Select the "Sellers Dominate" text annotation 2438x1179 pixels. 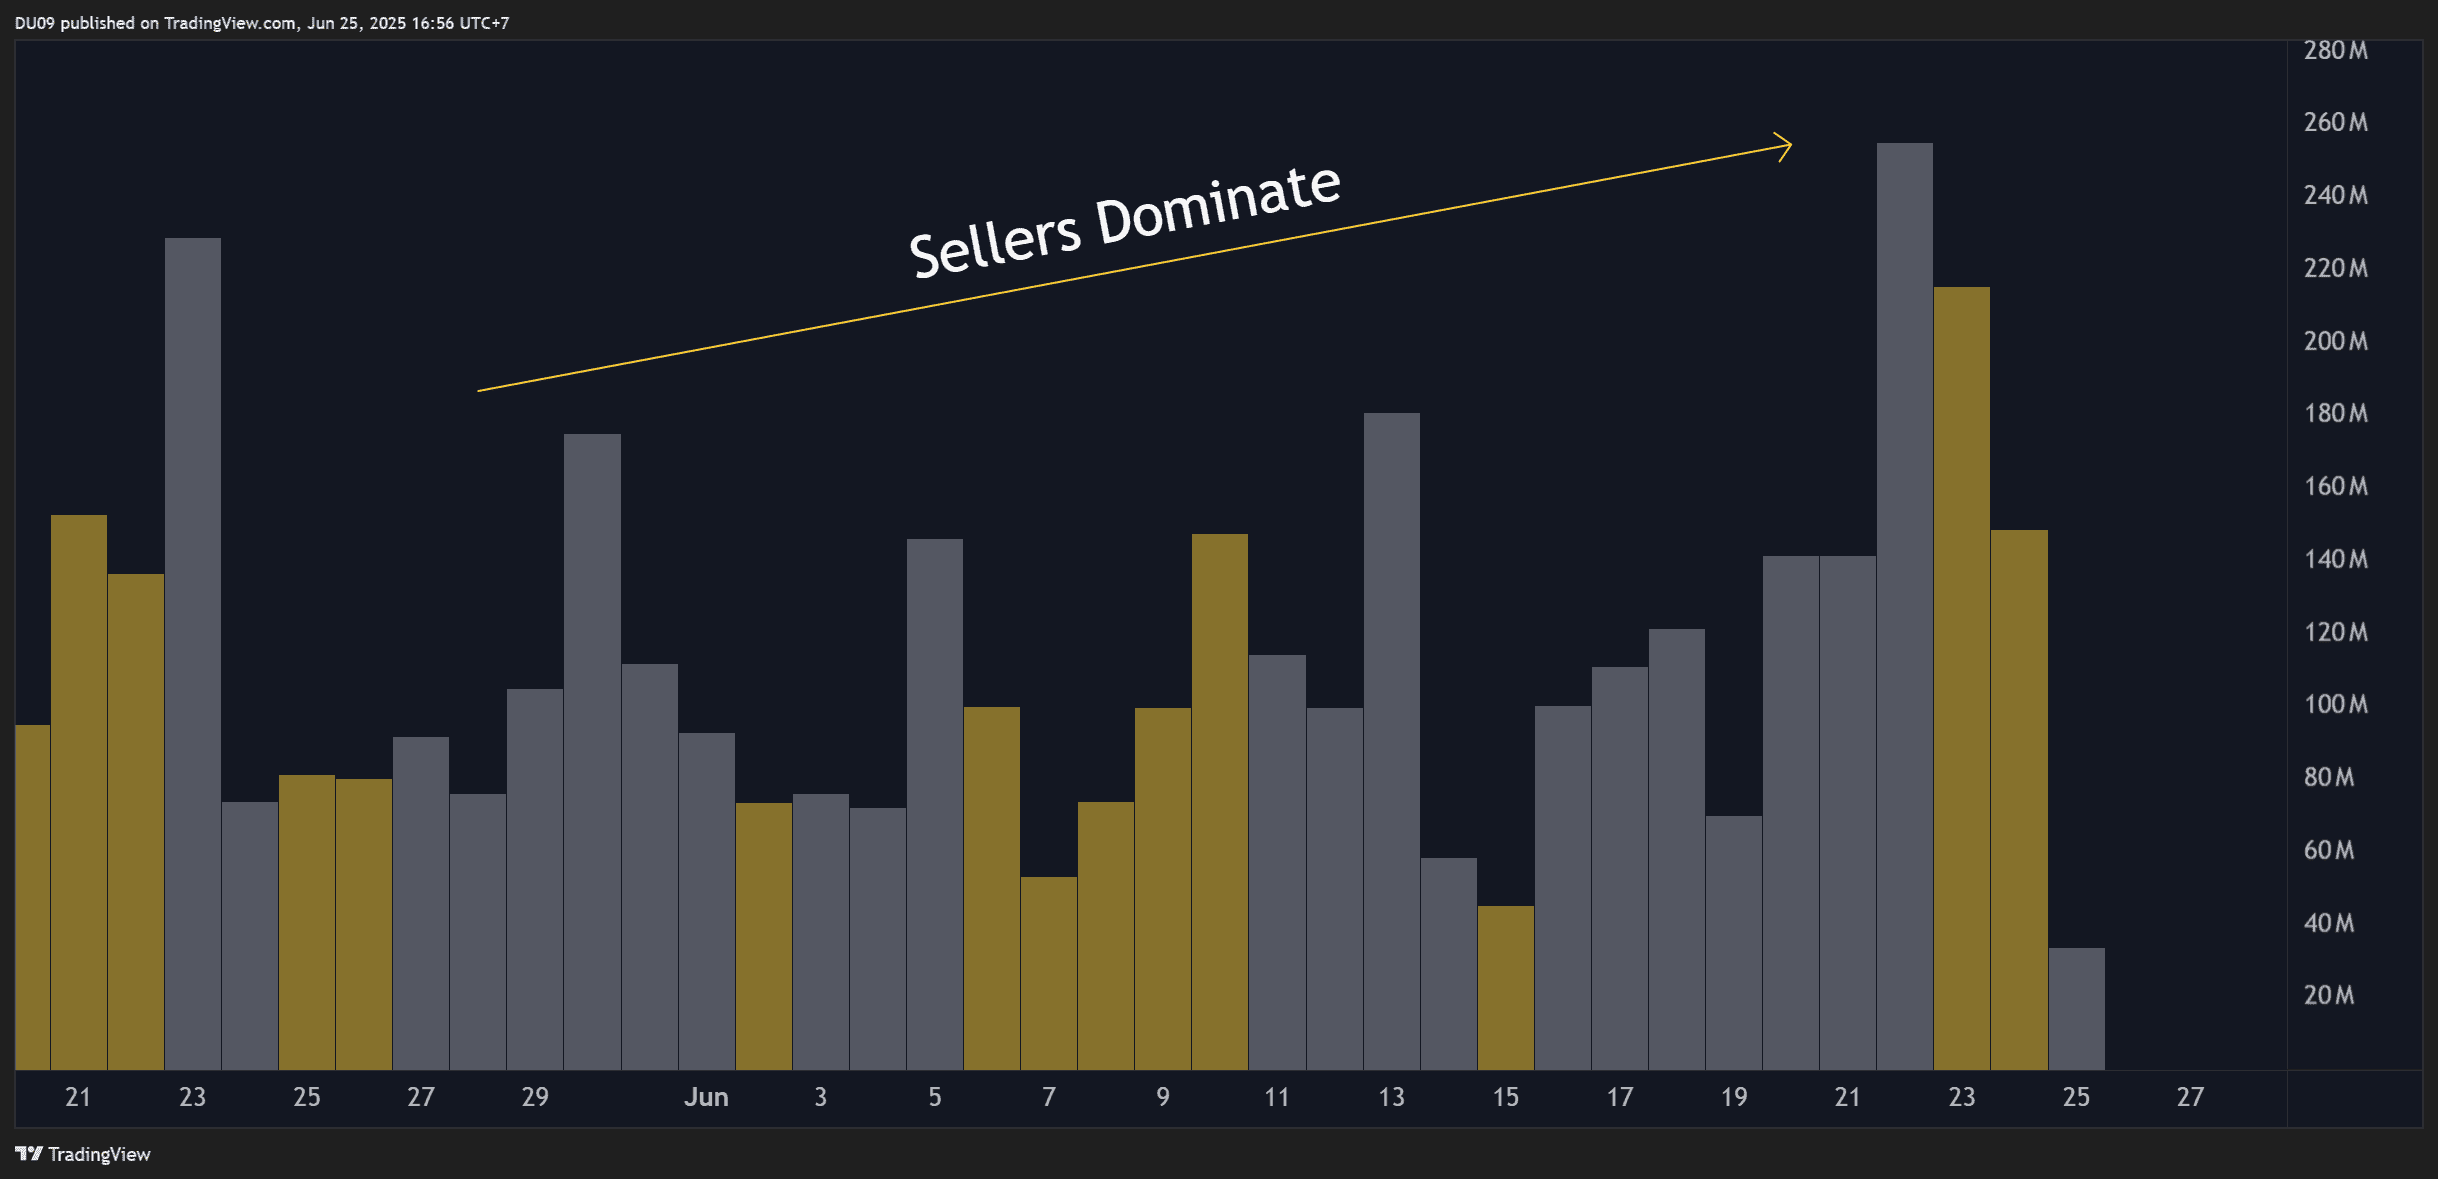coord(1124,221)
